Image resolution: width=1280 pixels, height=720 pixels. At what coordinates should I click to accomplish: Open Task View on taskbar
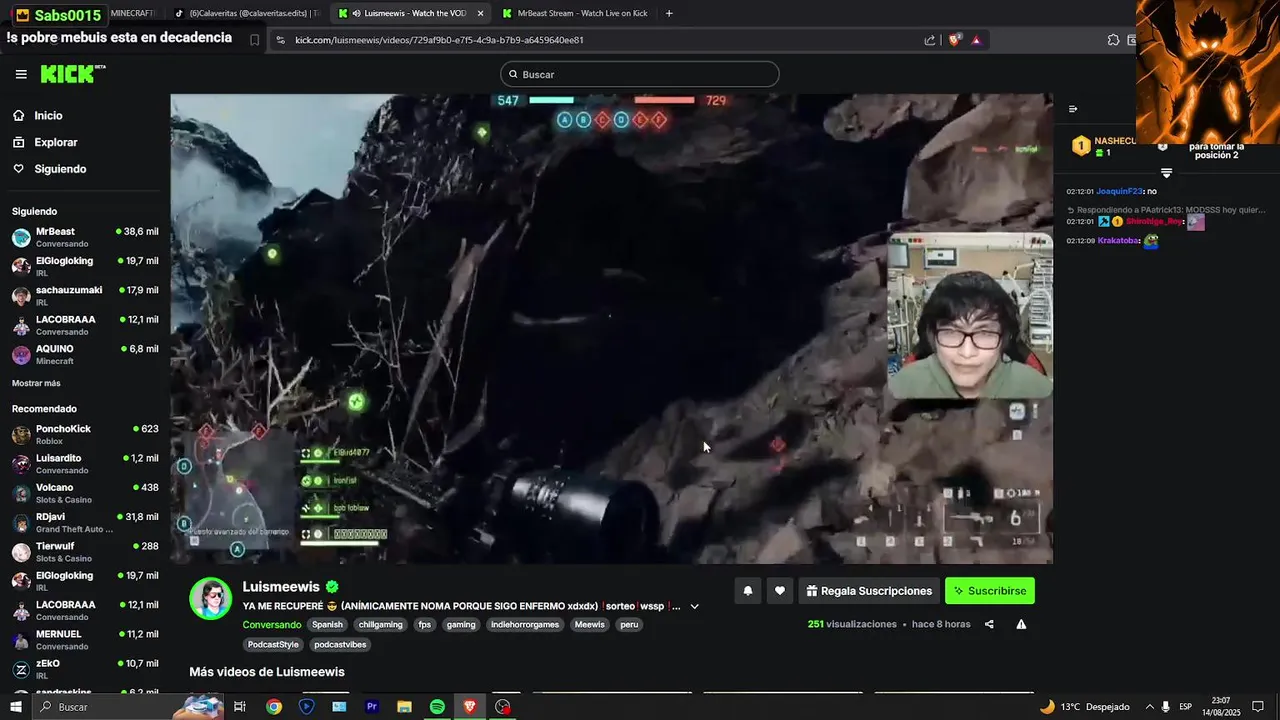[240, 707]
